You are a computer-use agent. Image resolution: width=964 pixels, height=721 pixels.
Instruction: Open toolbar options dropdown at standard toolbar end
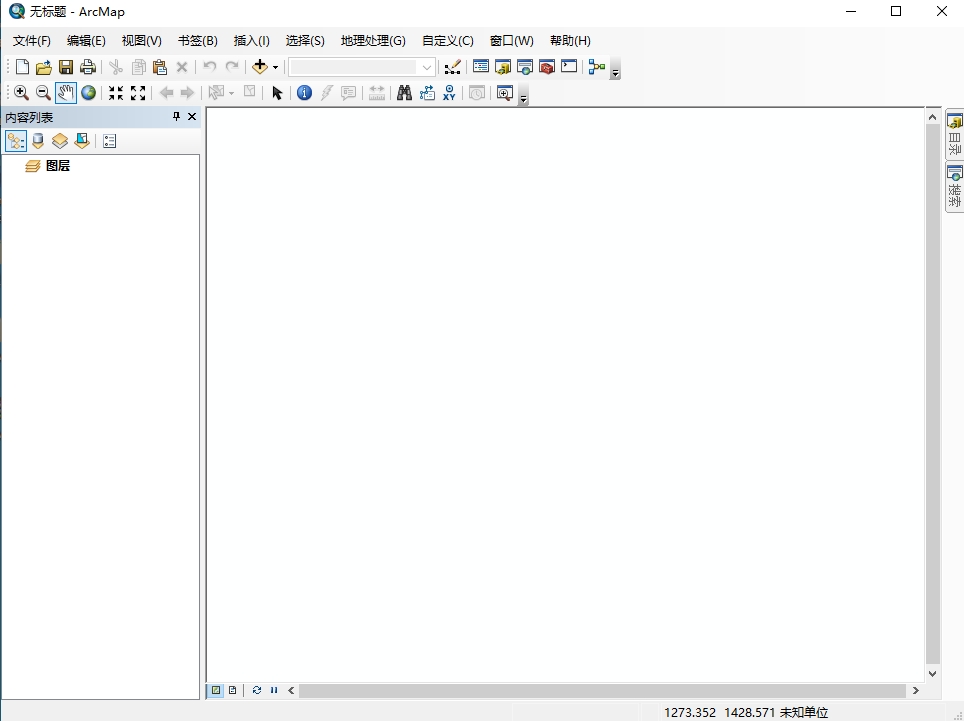(614, 71)
